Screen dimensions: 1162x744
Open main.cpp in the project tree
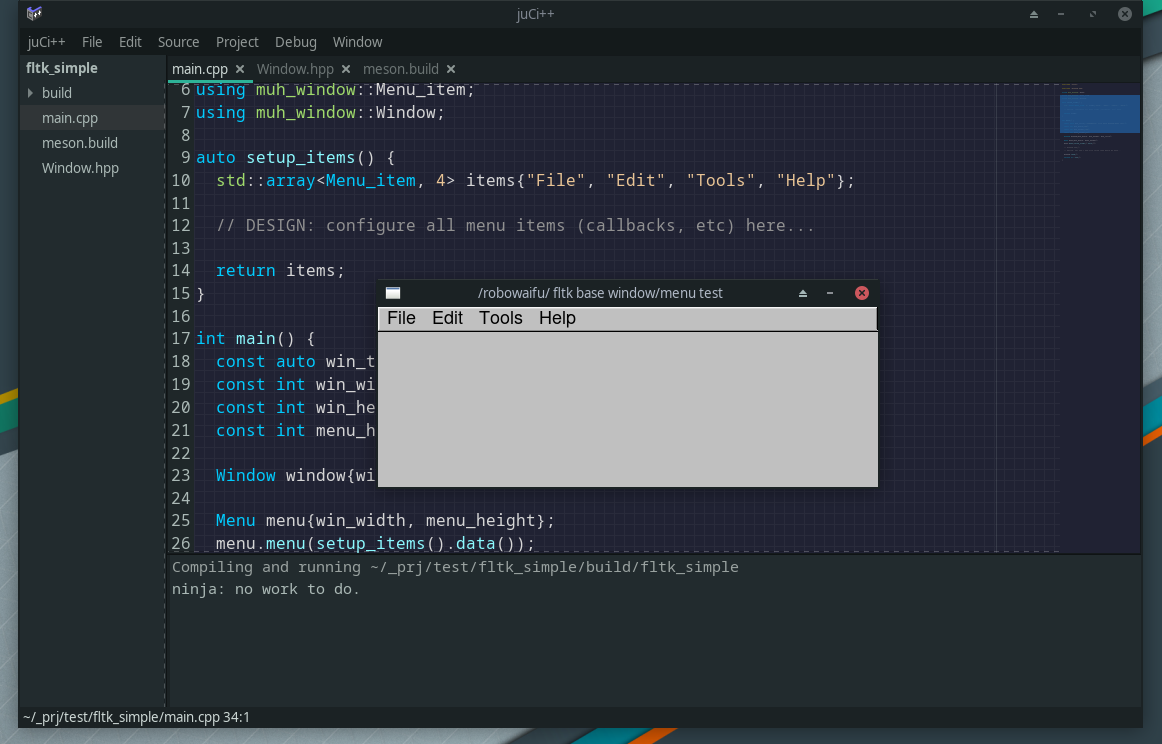(x=70, y=118)
